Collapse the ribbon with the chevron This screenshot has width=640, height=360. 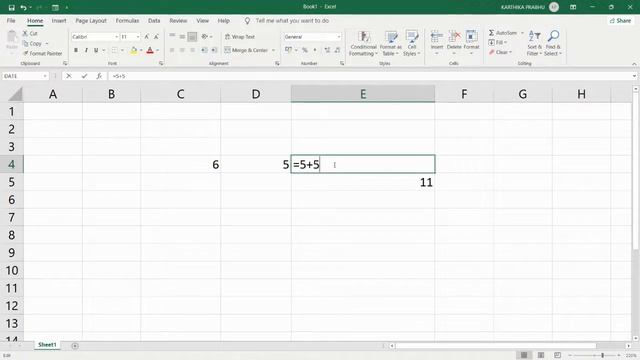pos(634,64)
